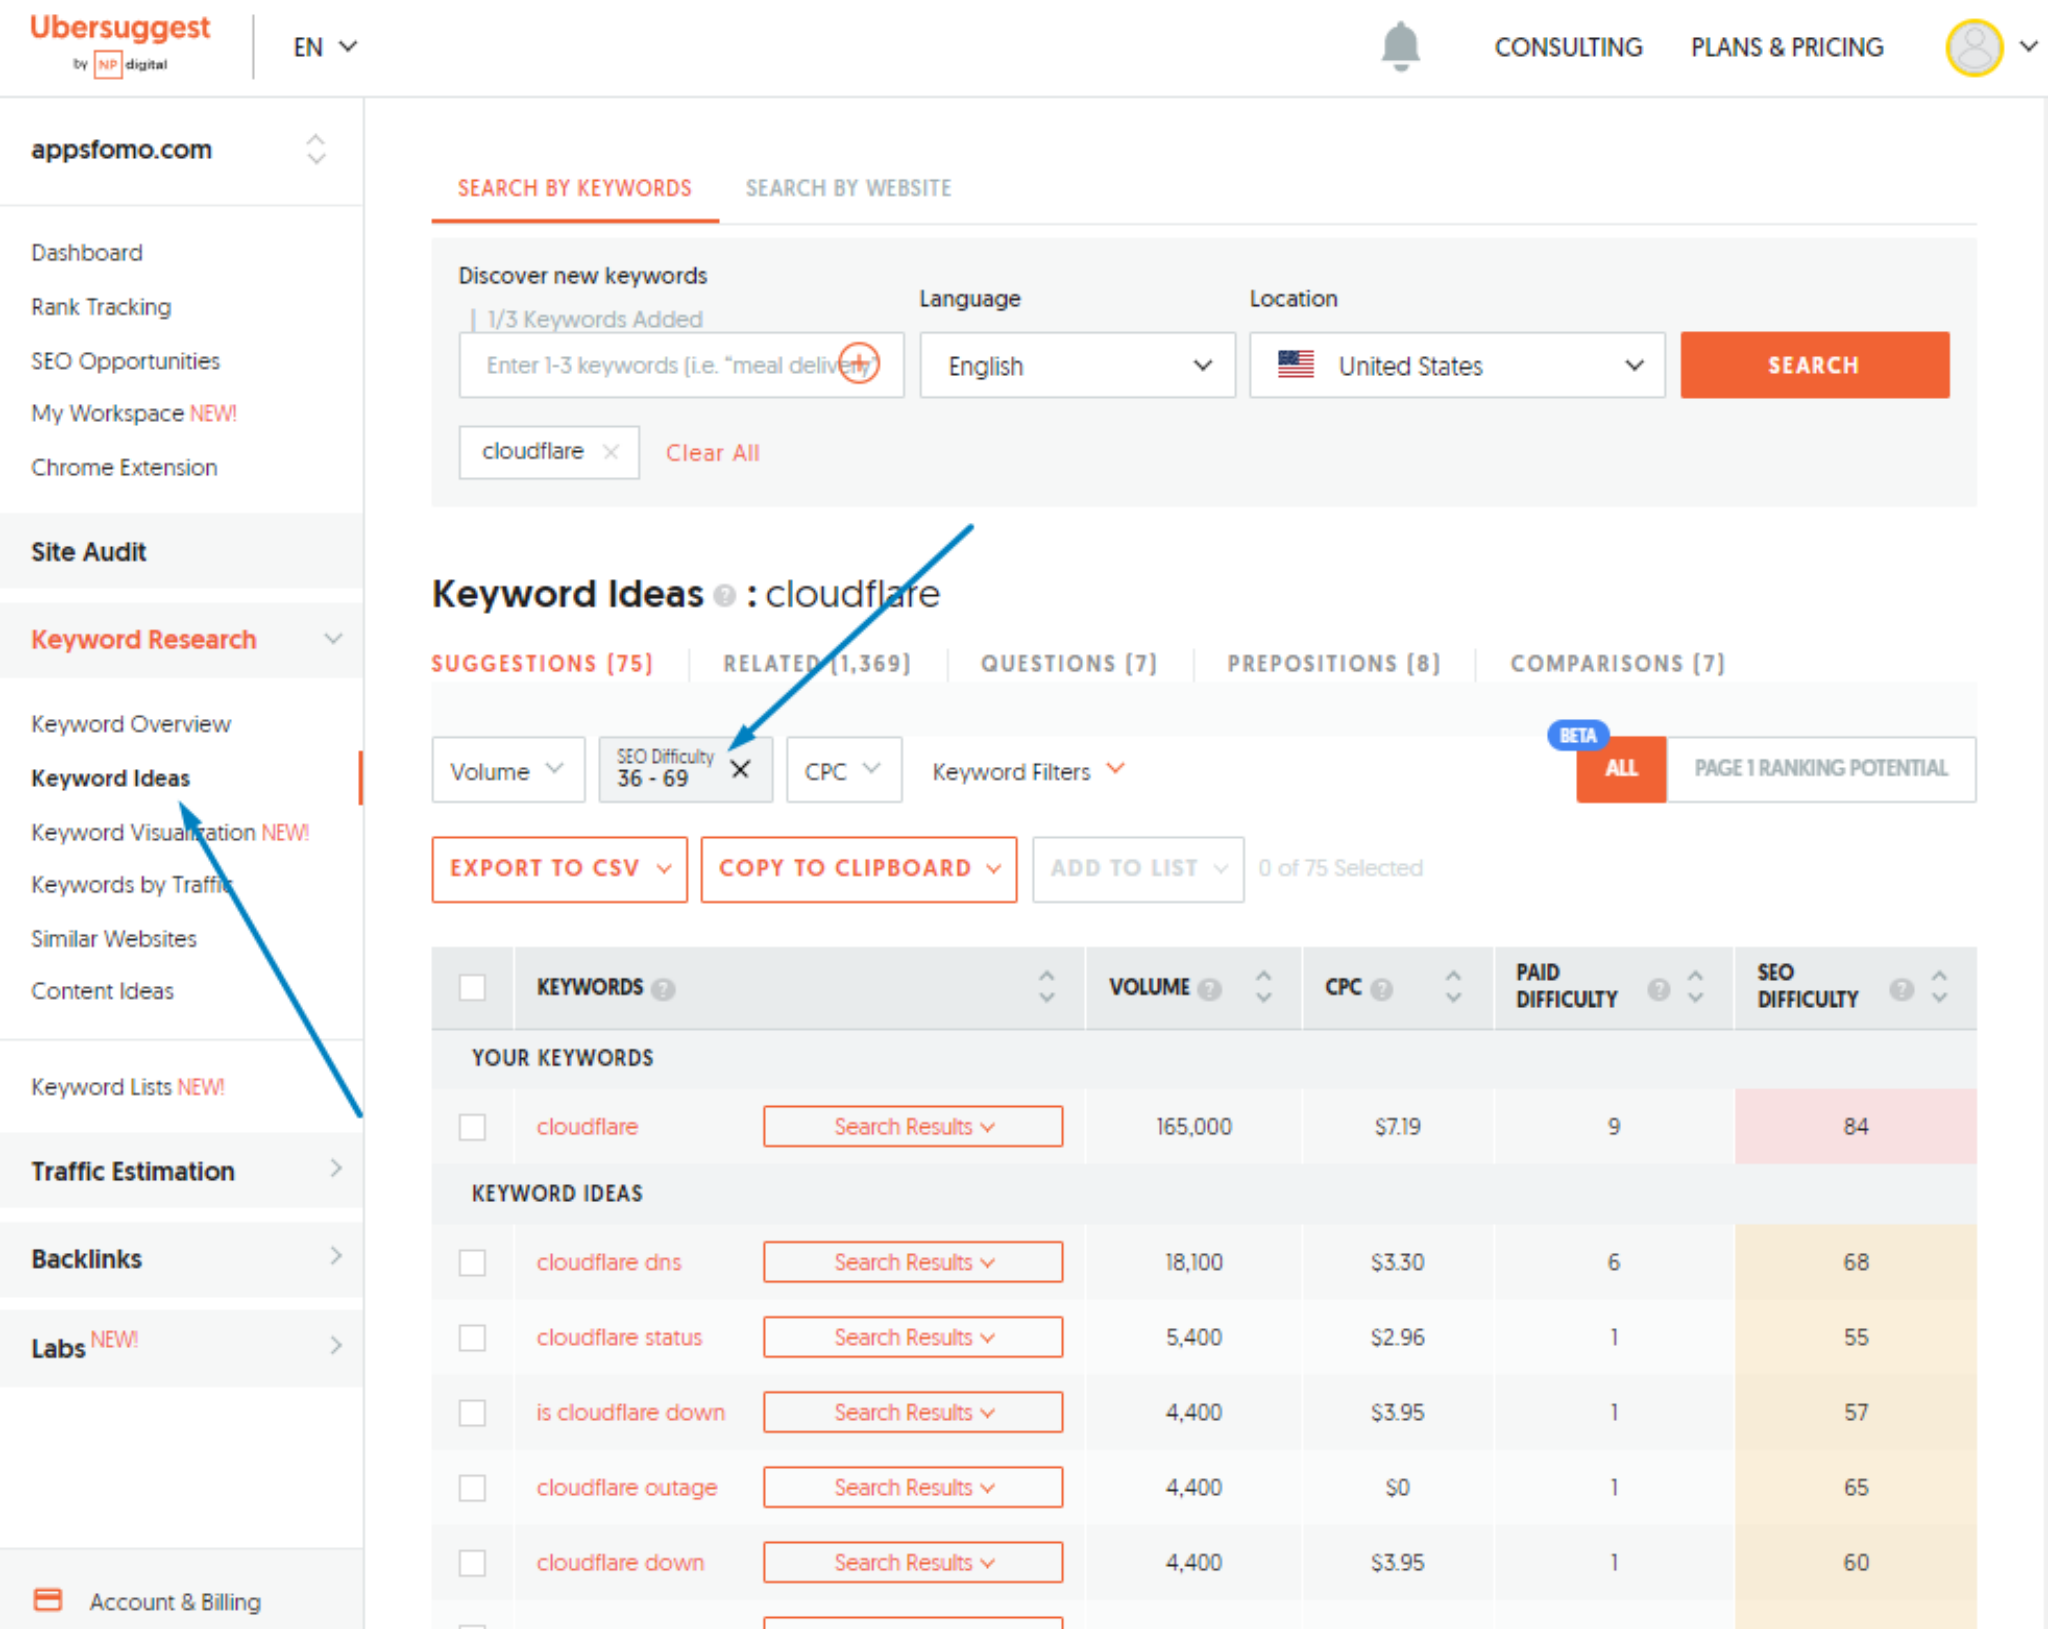The height and width of the screenshot is (1629, 2048).
Task: Open Keyword Overview in the sidebar
Action: (x=131, y=723)
